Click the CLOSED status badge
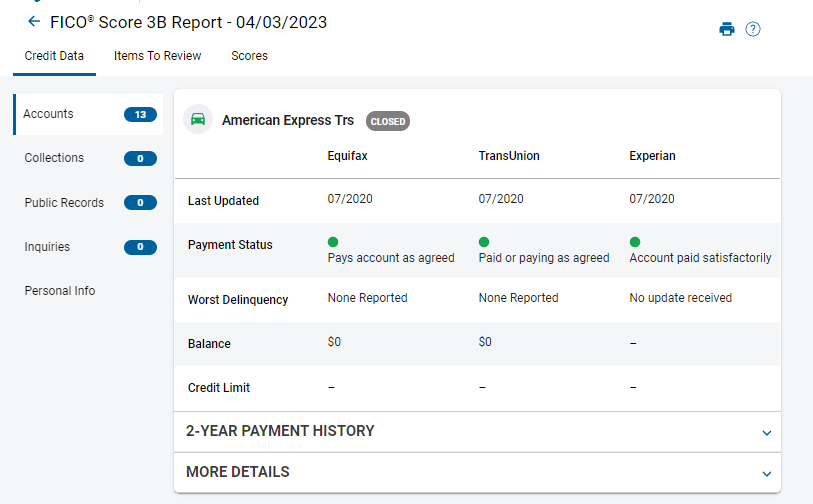 click(388, 121)
